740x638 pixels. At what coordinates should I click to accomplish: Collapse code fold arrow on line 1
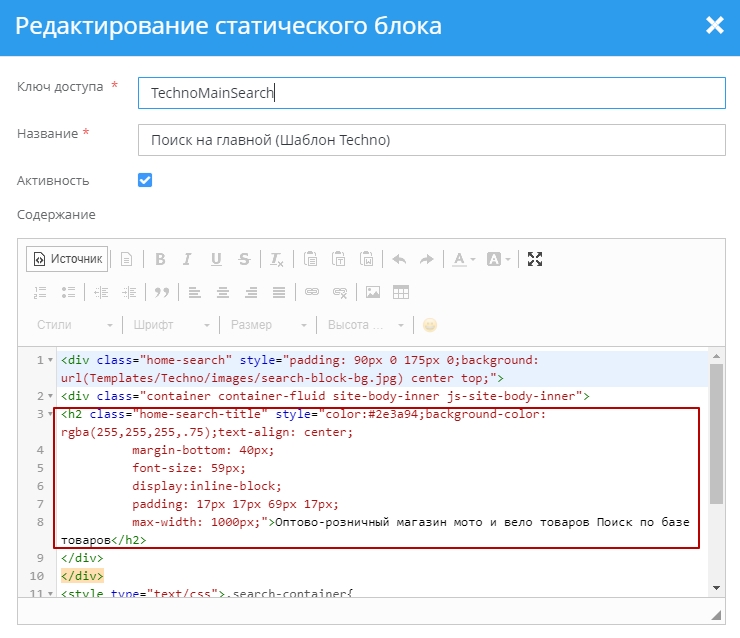pyautogui.click(x=51, y=360)
